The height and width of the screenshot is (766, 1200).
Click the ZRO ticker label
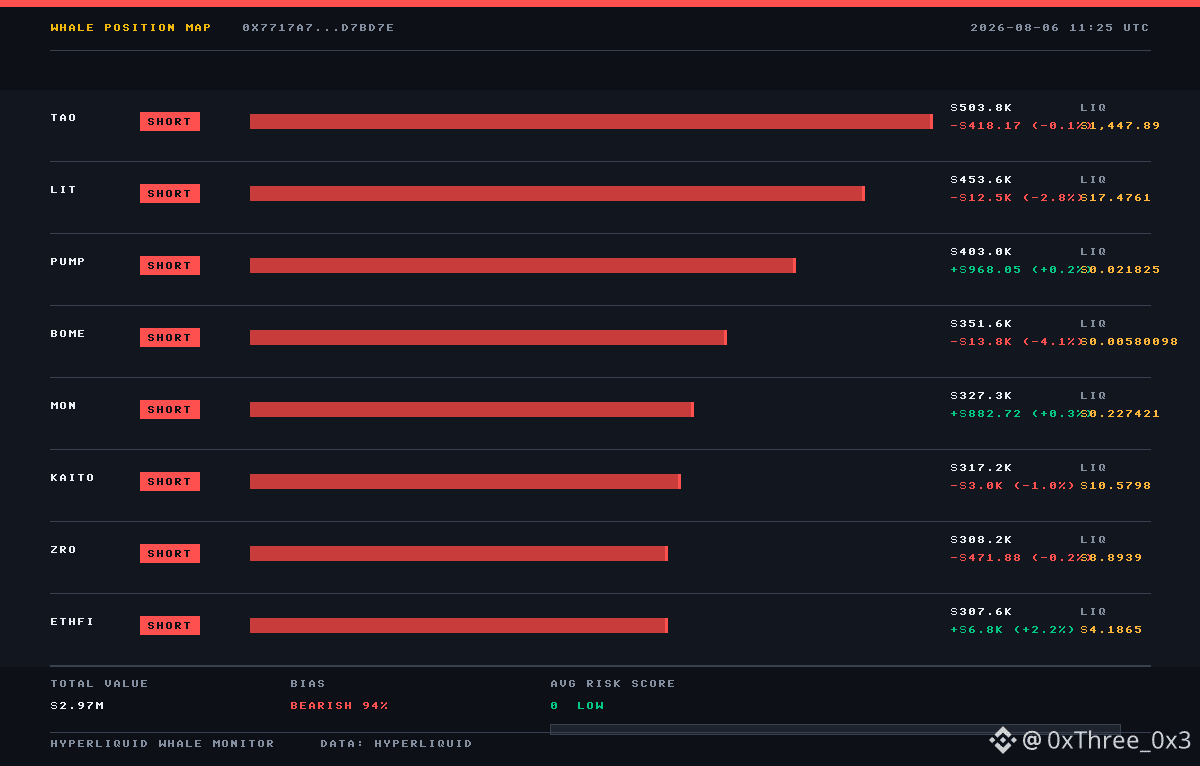pyautogui.click(x=64, y=550)
